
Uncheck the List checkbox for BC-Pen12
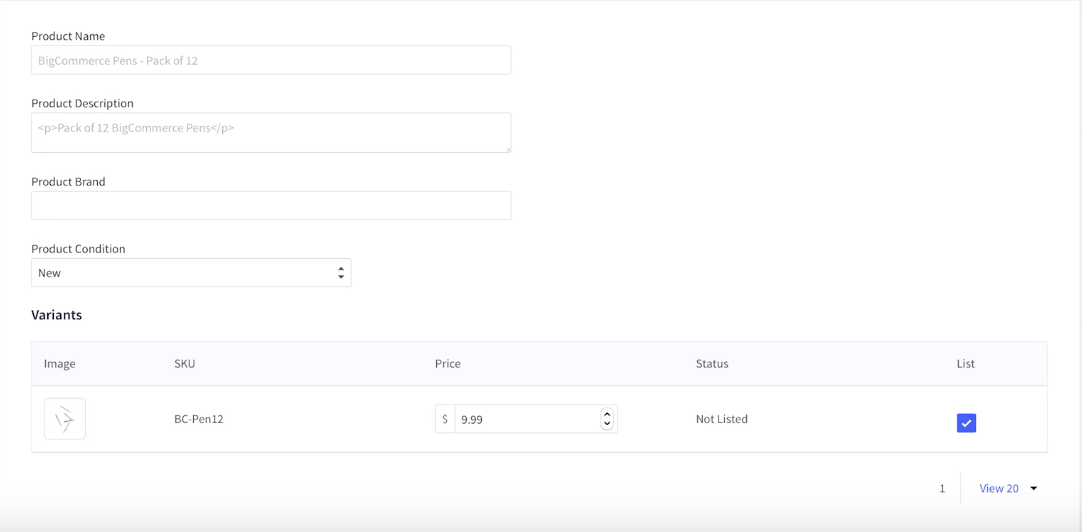(x=966, y=423)
